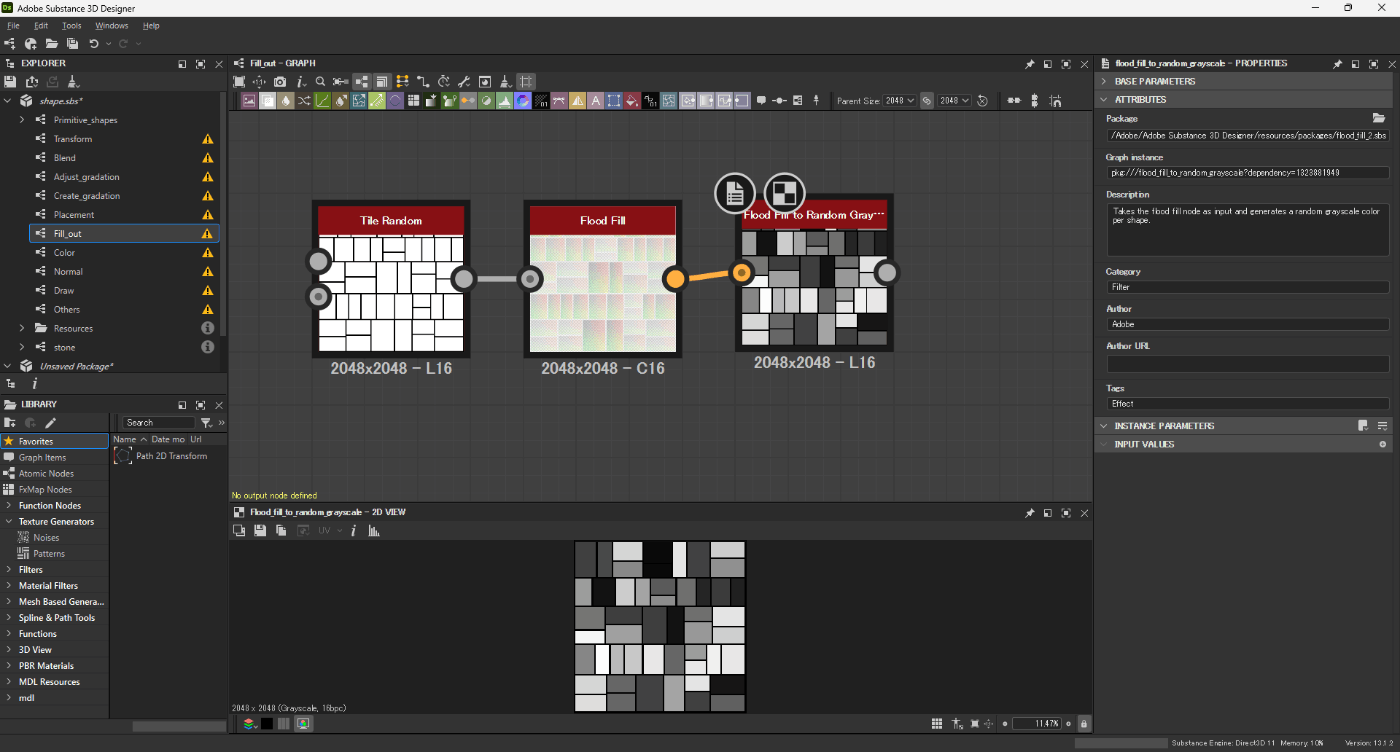Save image from 2D View toolbar

260,530
